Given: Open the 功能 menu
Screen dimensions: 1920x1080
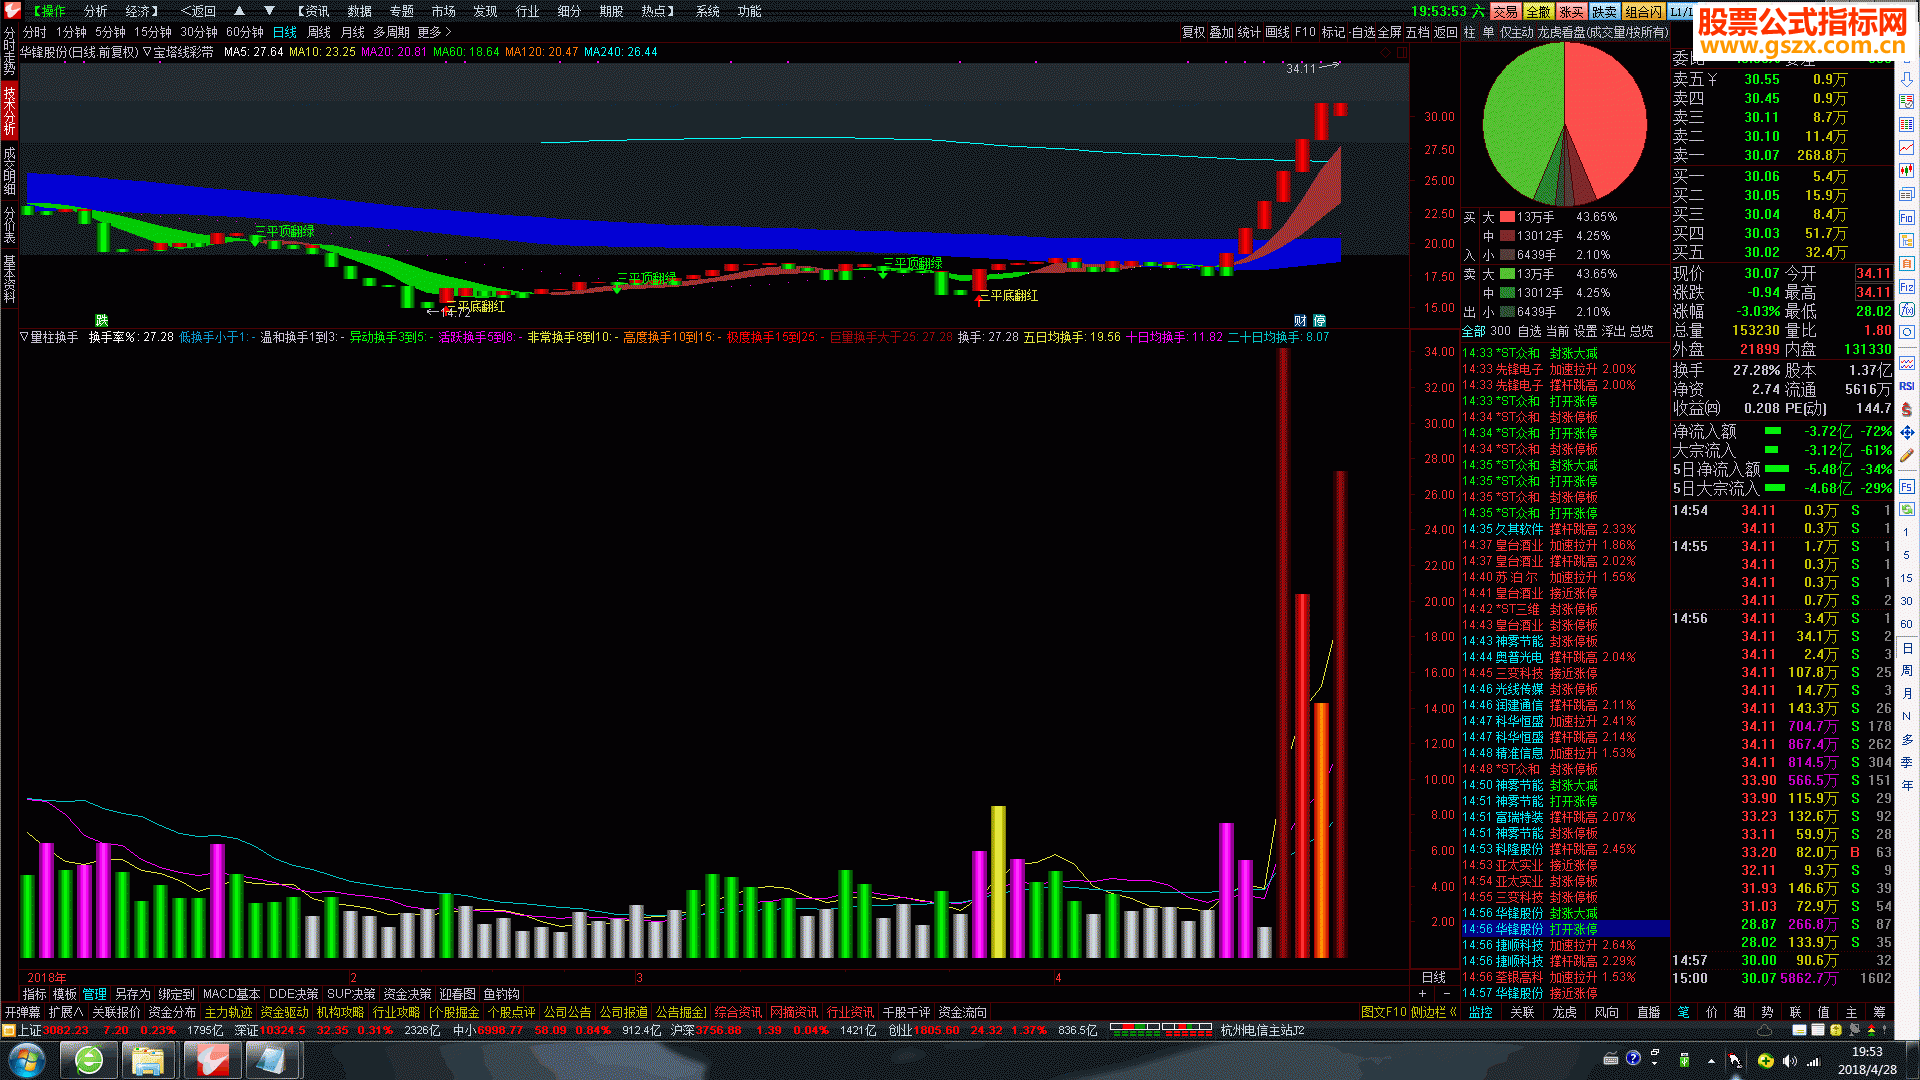Looking at the screenshot, I should point(749,11).
